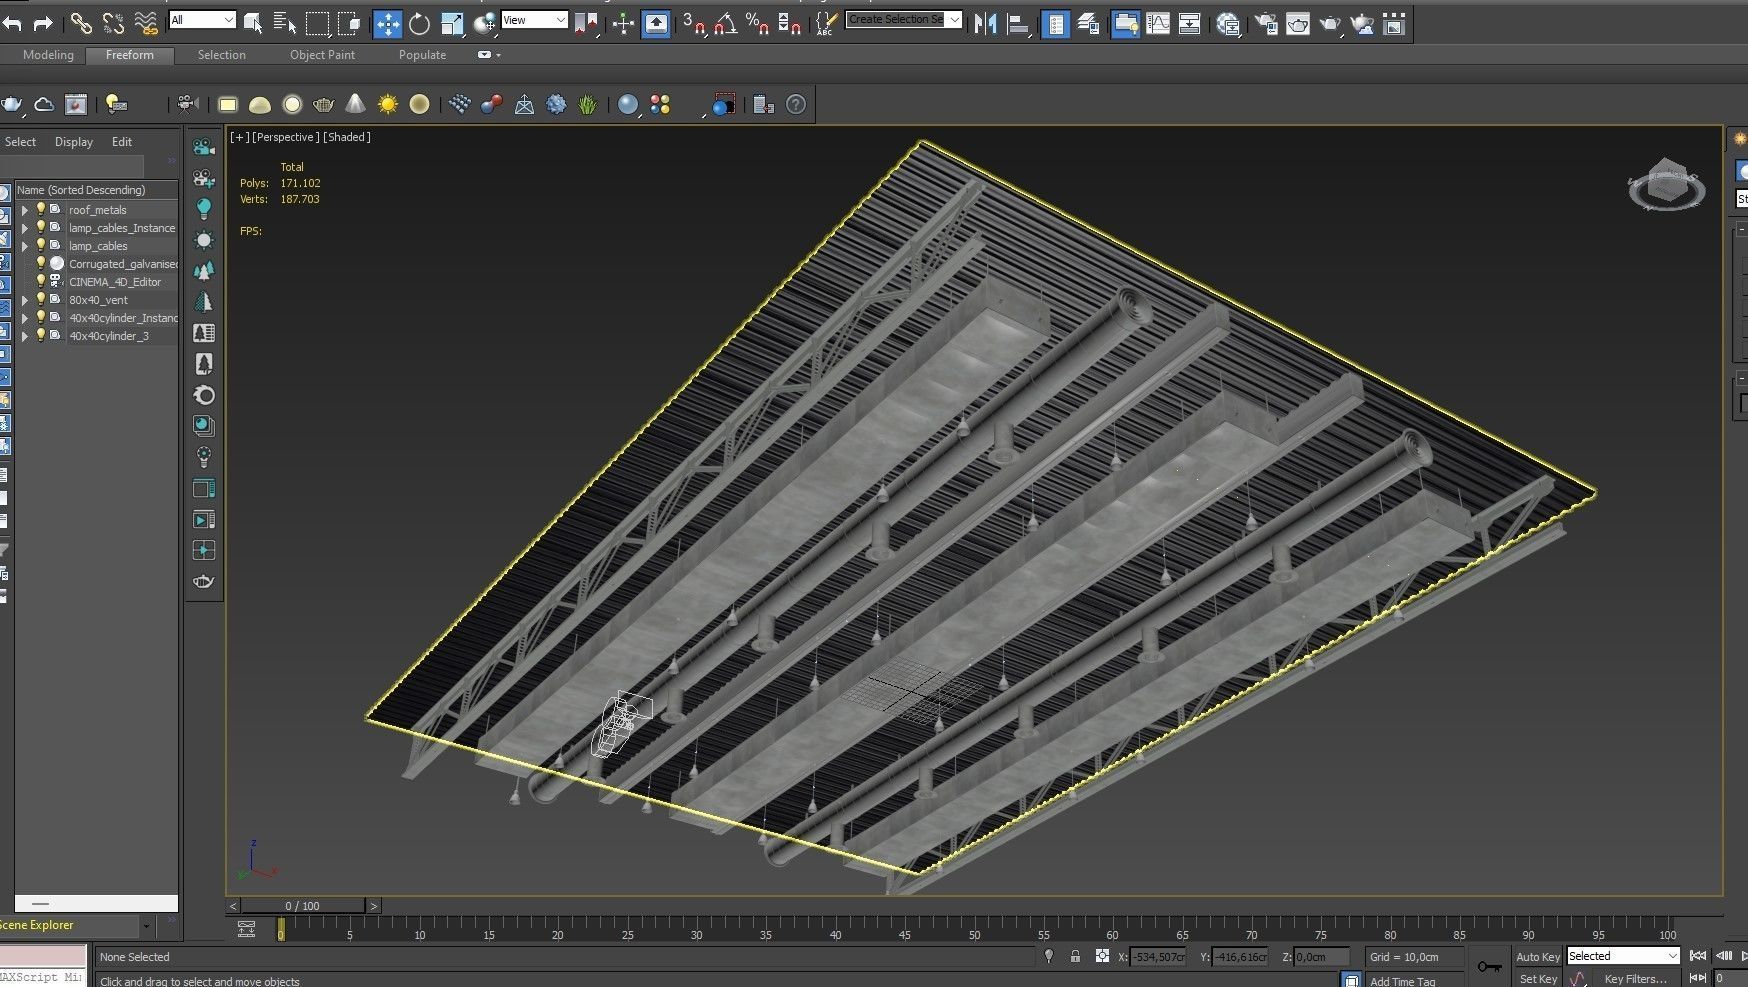Toggle the Scene Explorer button
Image resolution: width=1748 pixels, height=987 pixels.
point(1055,23)
